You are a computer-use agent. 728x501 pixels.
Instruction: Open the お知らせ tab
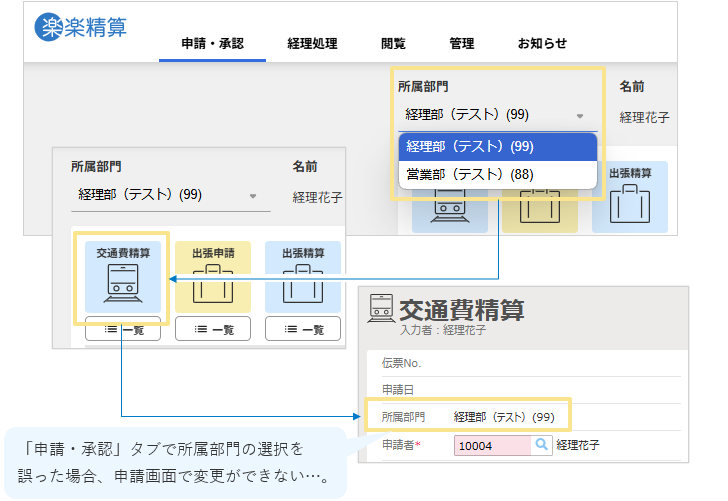[x=542, y=44]
